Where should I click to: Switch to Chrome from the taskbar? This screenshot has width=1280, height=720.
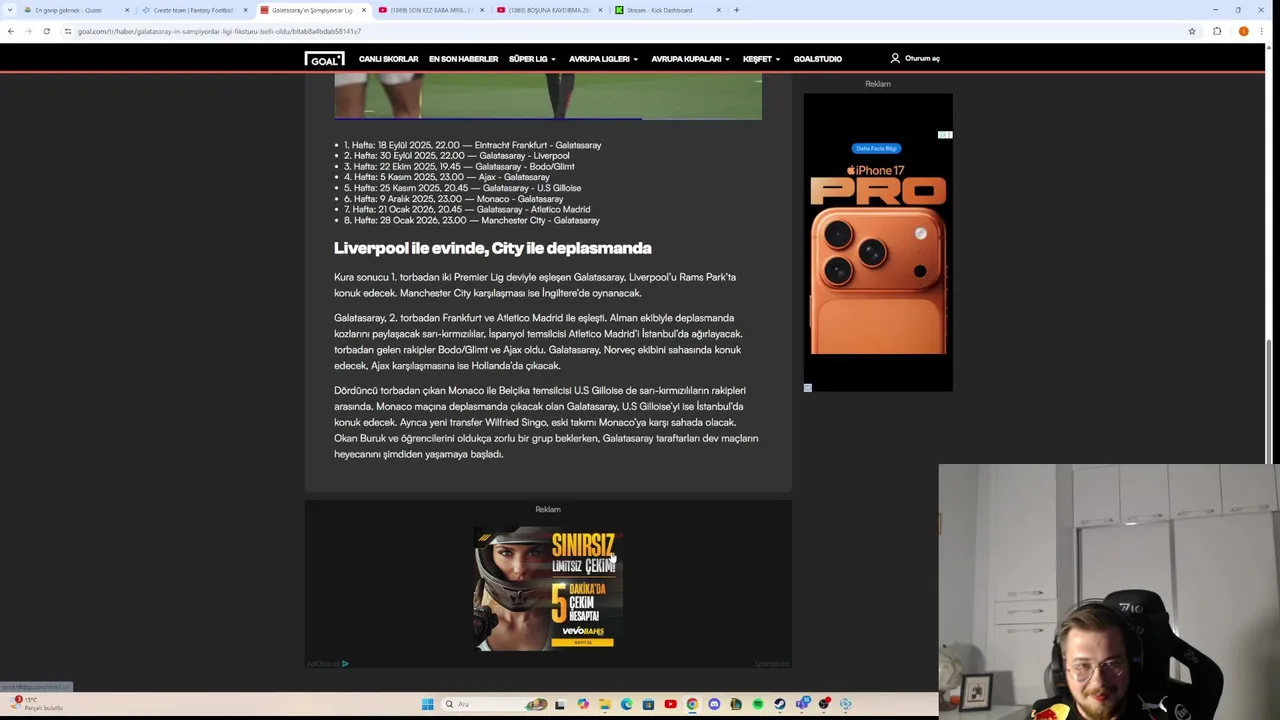click(x=692, y=704)
